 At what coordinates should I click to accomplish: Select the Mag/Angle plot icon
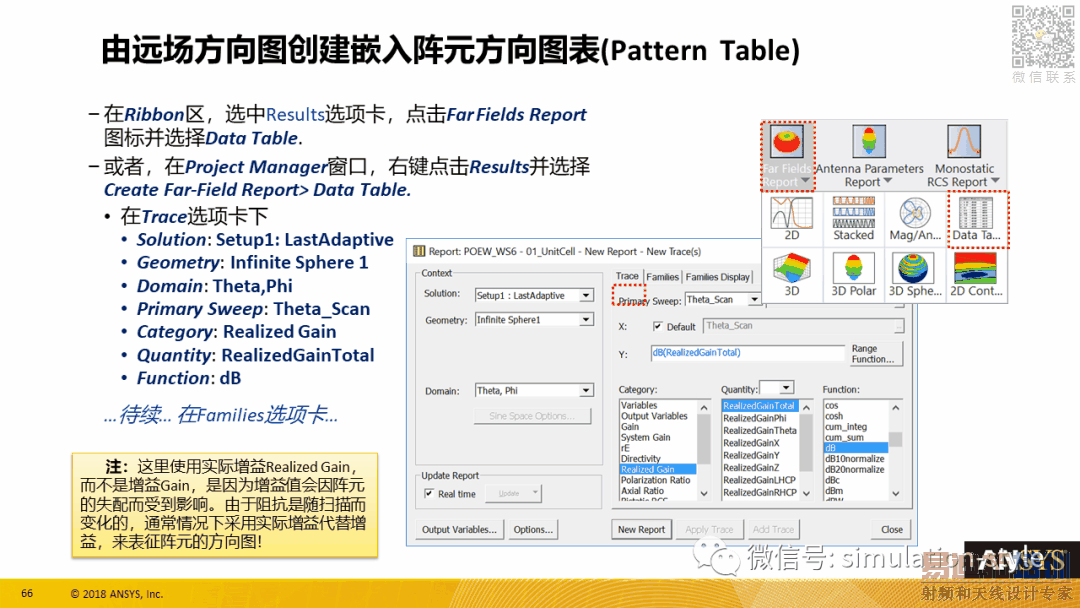pyautogui.click(x=915, y=213)
